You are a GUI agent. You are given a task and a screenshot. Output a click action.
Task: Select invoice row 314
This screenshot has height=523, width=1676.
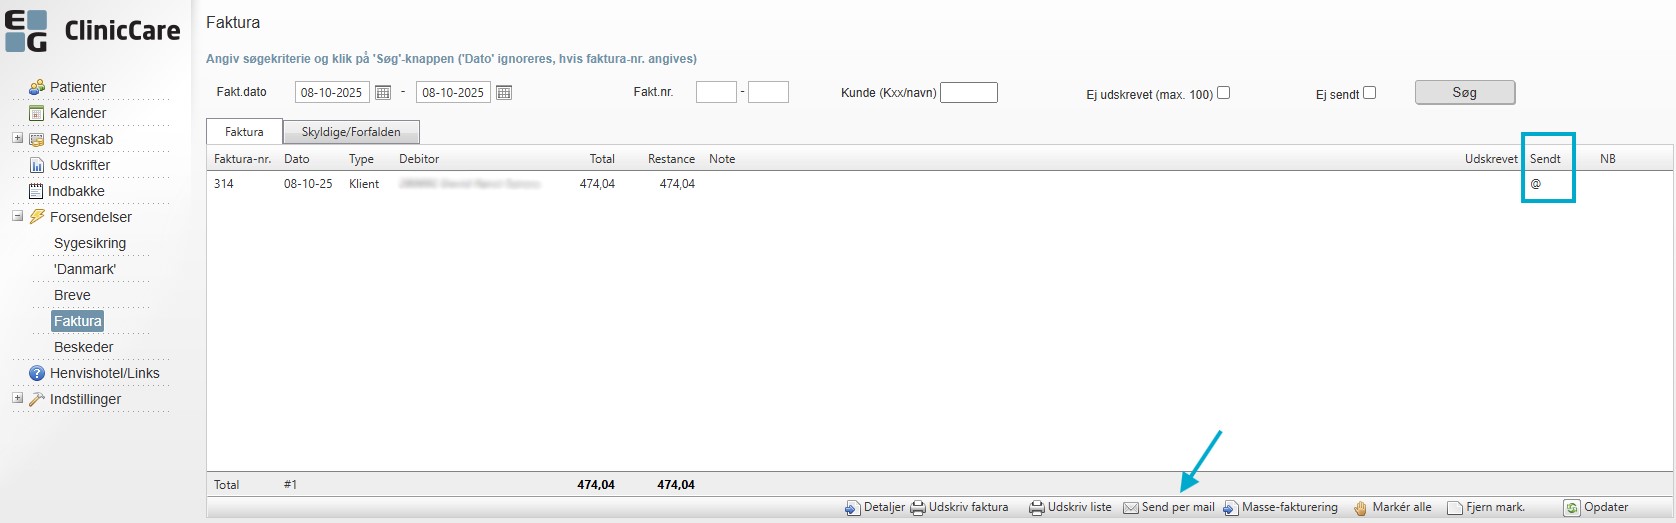pyautogui.click(x=224, y=184)
